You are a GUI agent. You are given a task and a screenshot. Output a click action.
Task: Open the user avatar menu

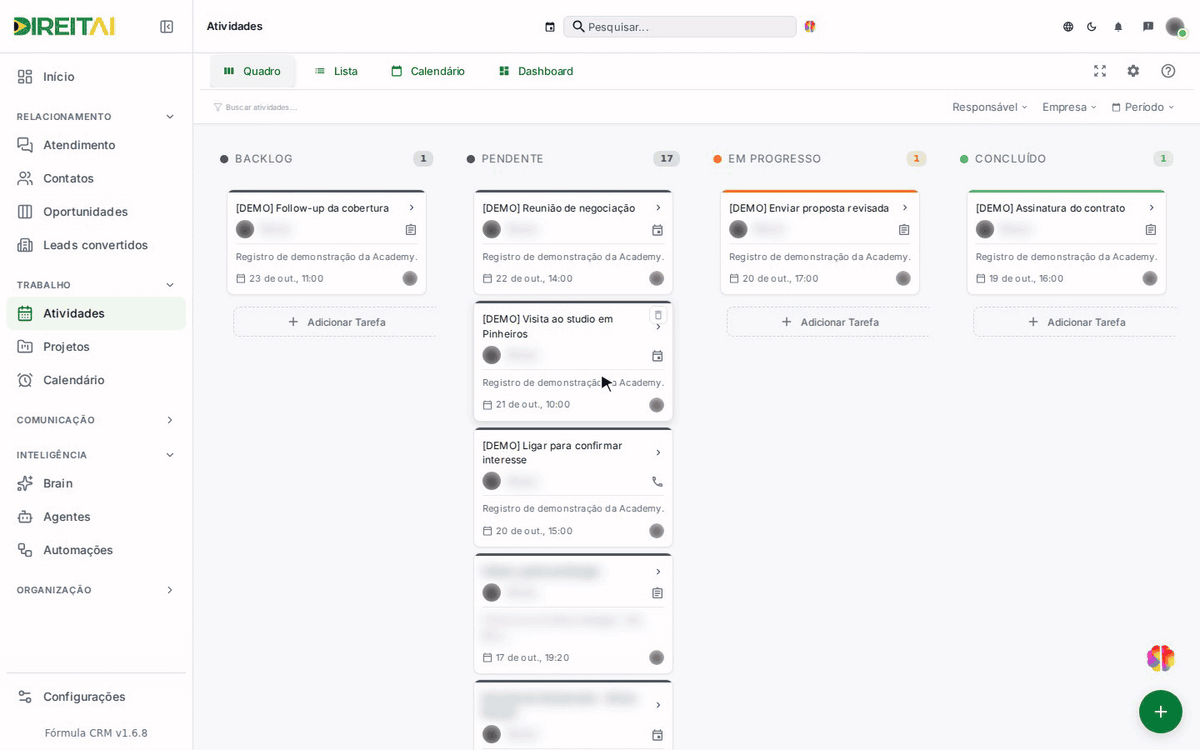pos(1175,27)
